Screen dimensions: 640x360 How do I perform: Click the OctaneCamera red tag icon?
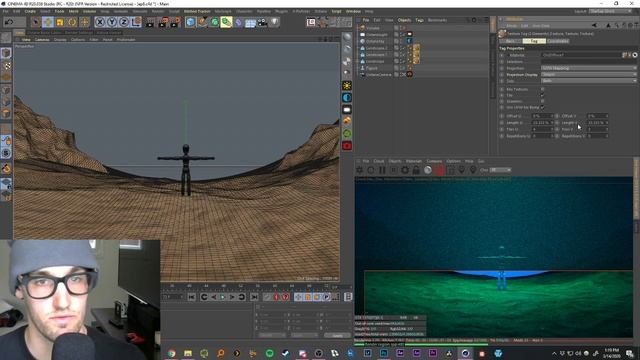pos(410,75)
